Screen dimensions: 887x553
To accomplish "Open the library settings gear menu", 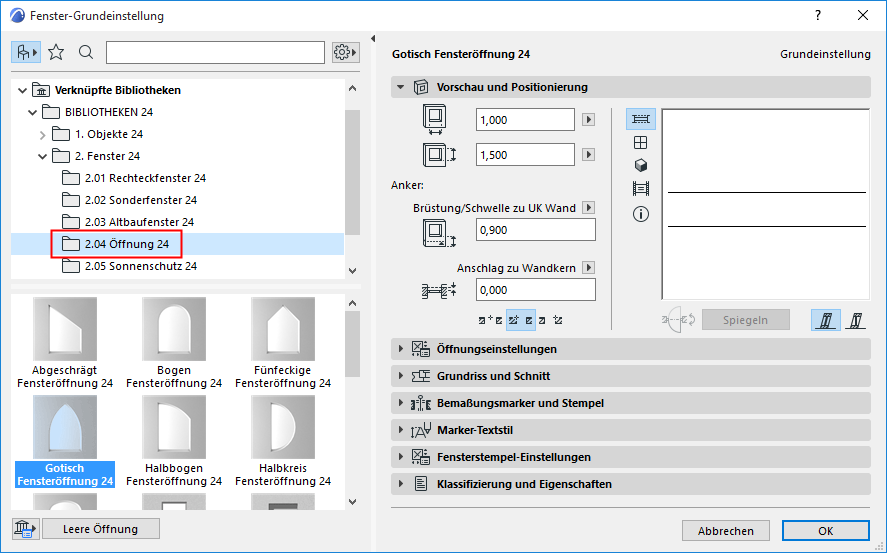I will [x=345, y=52].
